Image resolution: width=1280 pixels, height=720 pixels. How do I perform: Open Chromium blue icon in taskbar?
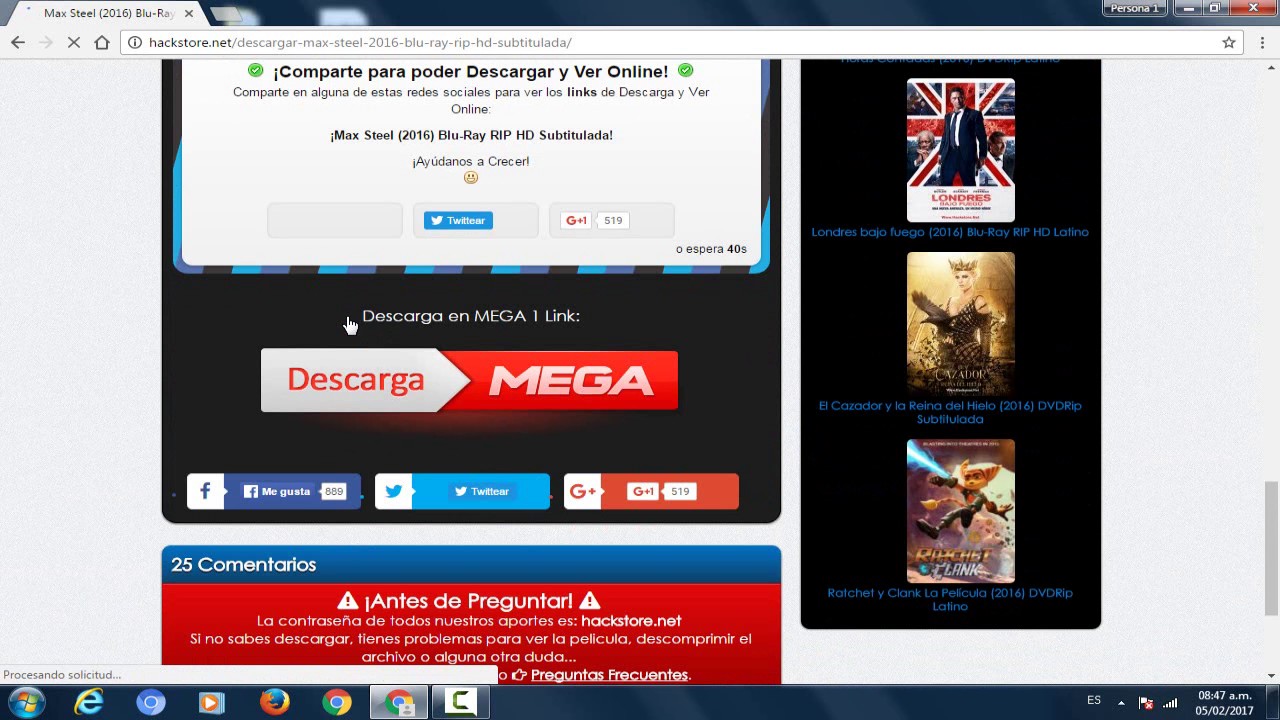[x=151, y=703]
